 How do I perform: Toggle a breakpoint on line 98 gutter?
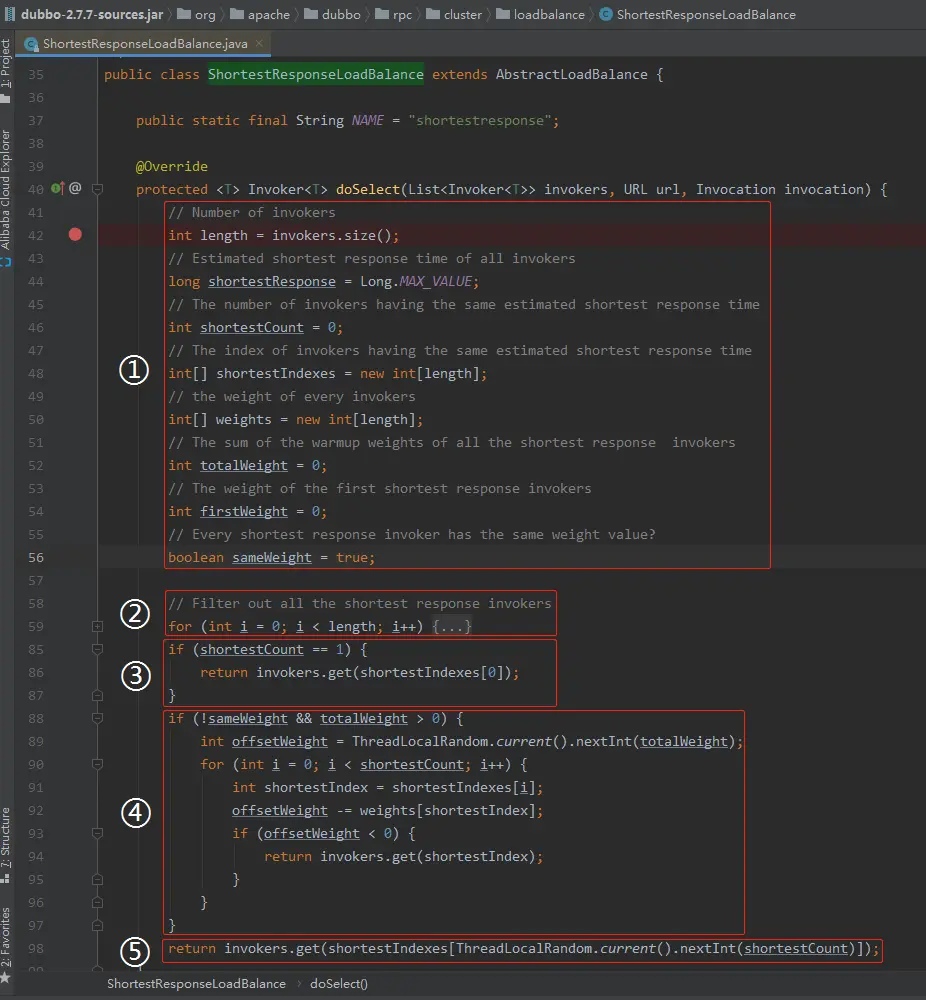point(75,948)
